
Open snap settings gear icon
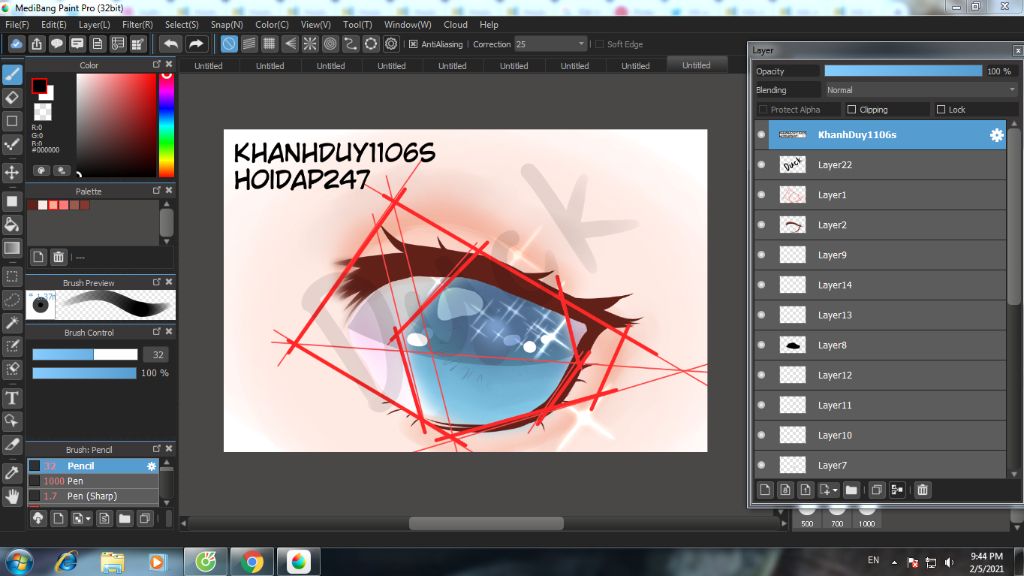(x=391, y=44)
